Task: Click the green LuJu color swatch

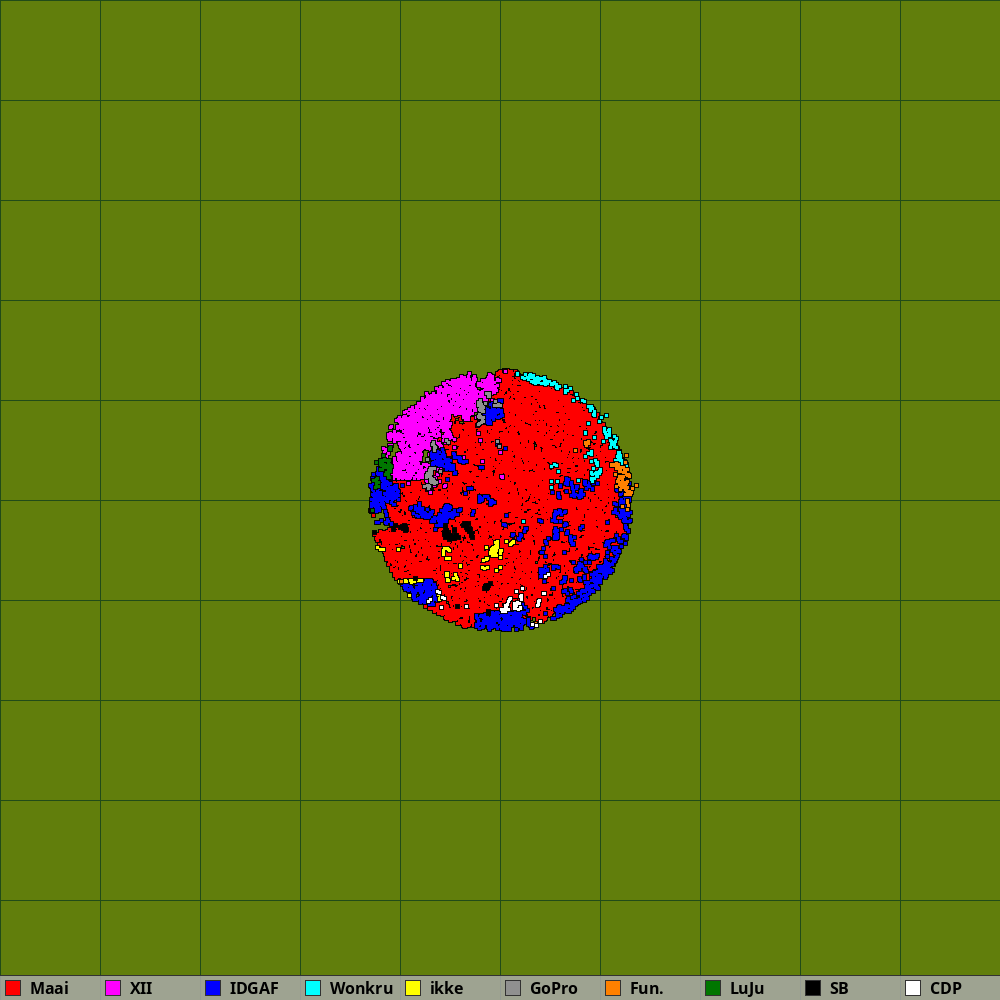Action: 713,988
